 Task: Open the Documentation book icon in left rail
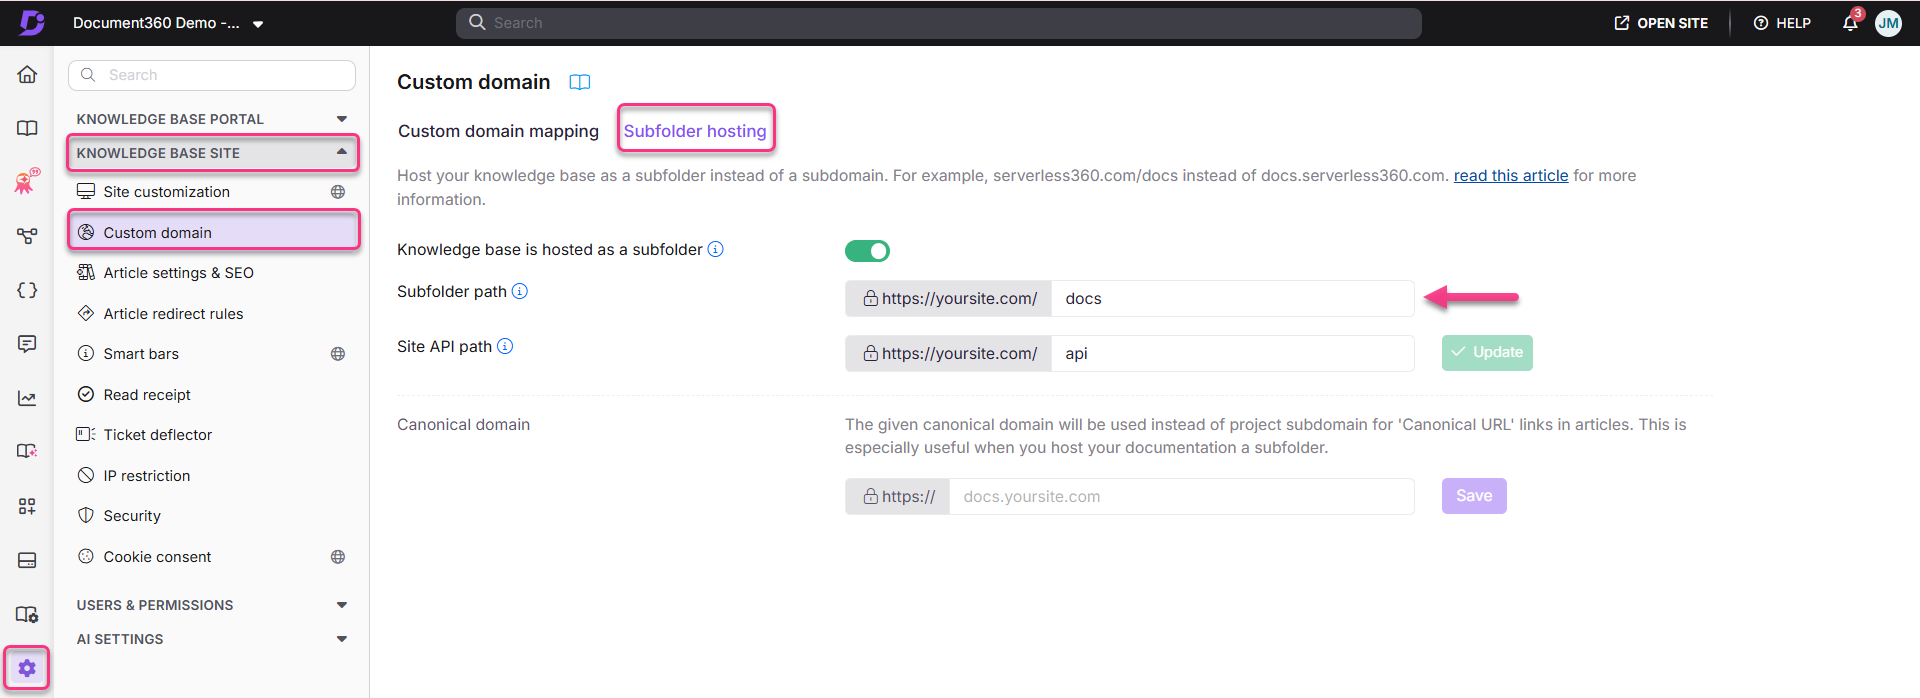pos(27,128)
